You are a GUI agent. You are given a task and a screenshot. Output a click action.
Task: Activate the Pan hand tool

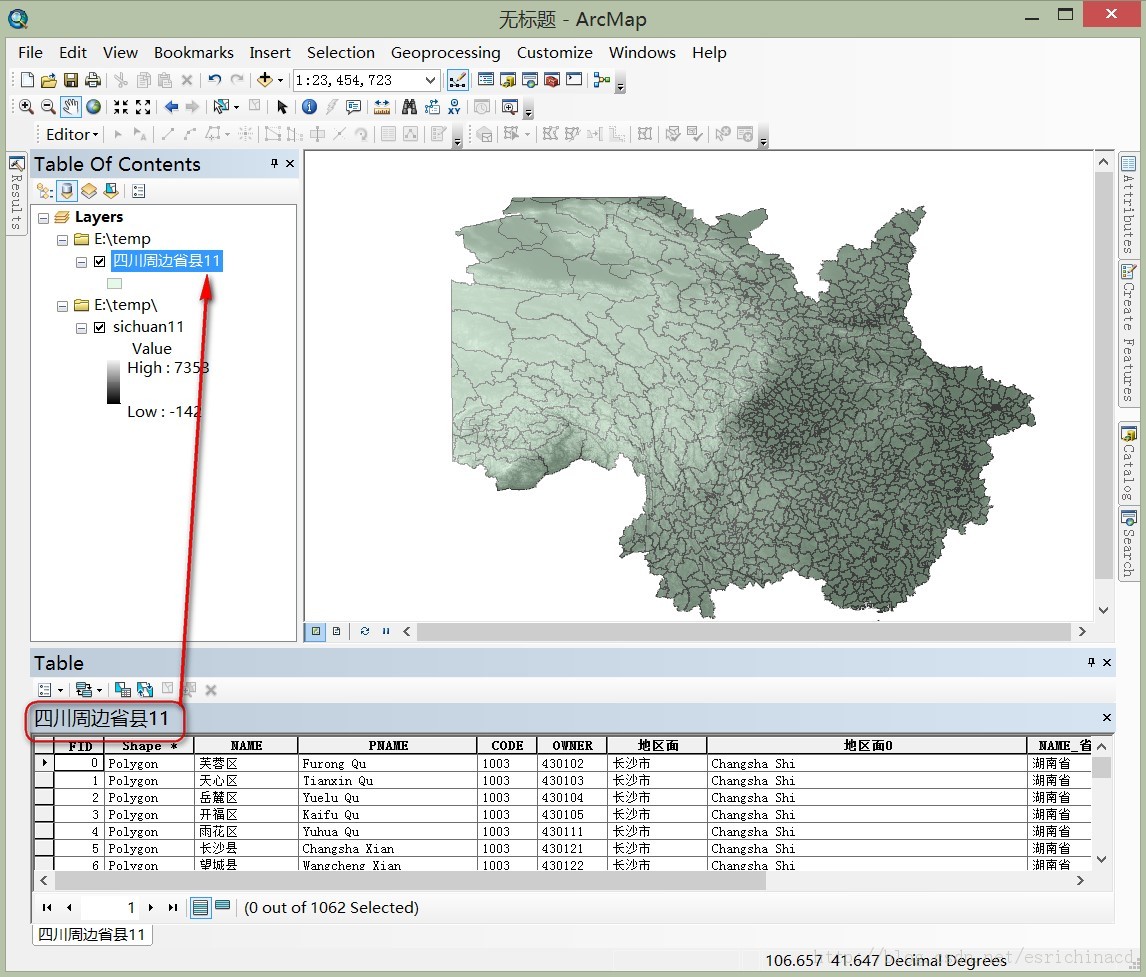tap(71, 107)
